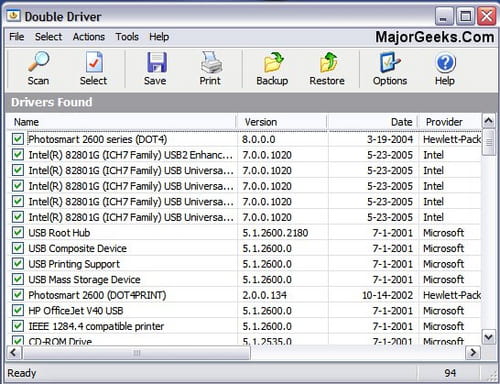Click the scroll-down arrow of driver list
The image size is (500, 384).
pos(488,337)
